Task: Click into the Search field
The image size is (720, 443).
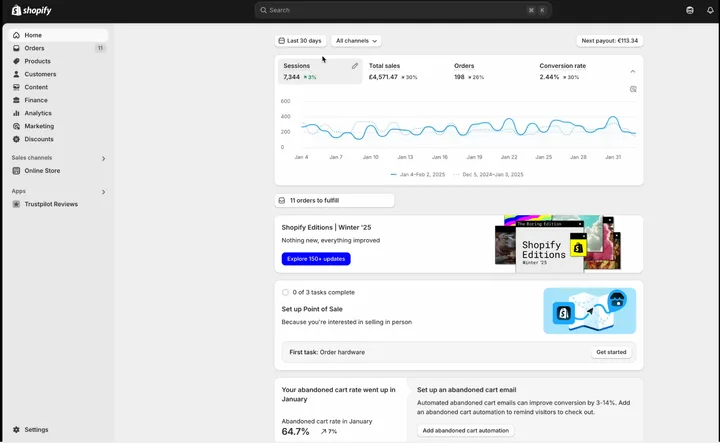Action: (403, 10)
